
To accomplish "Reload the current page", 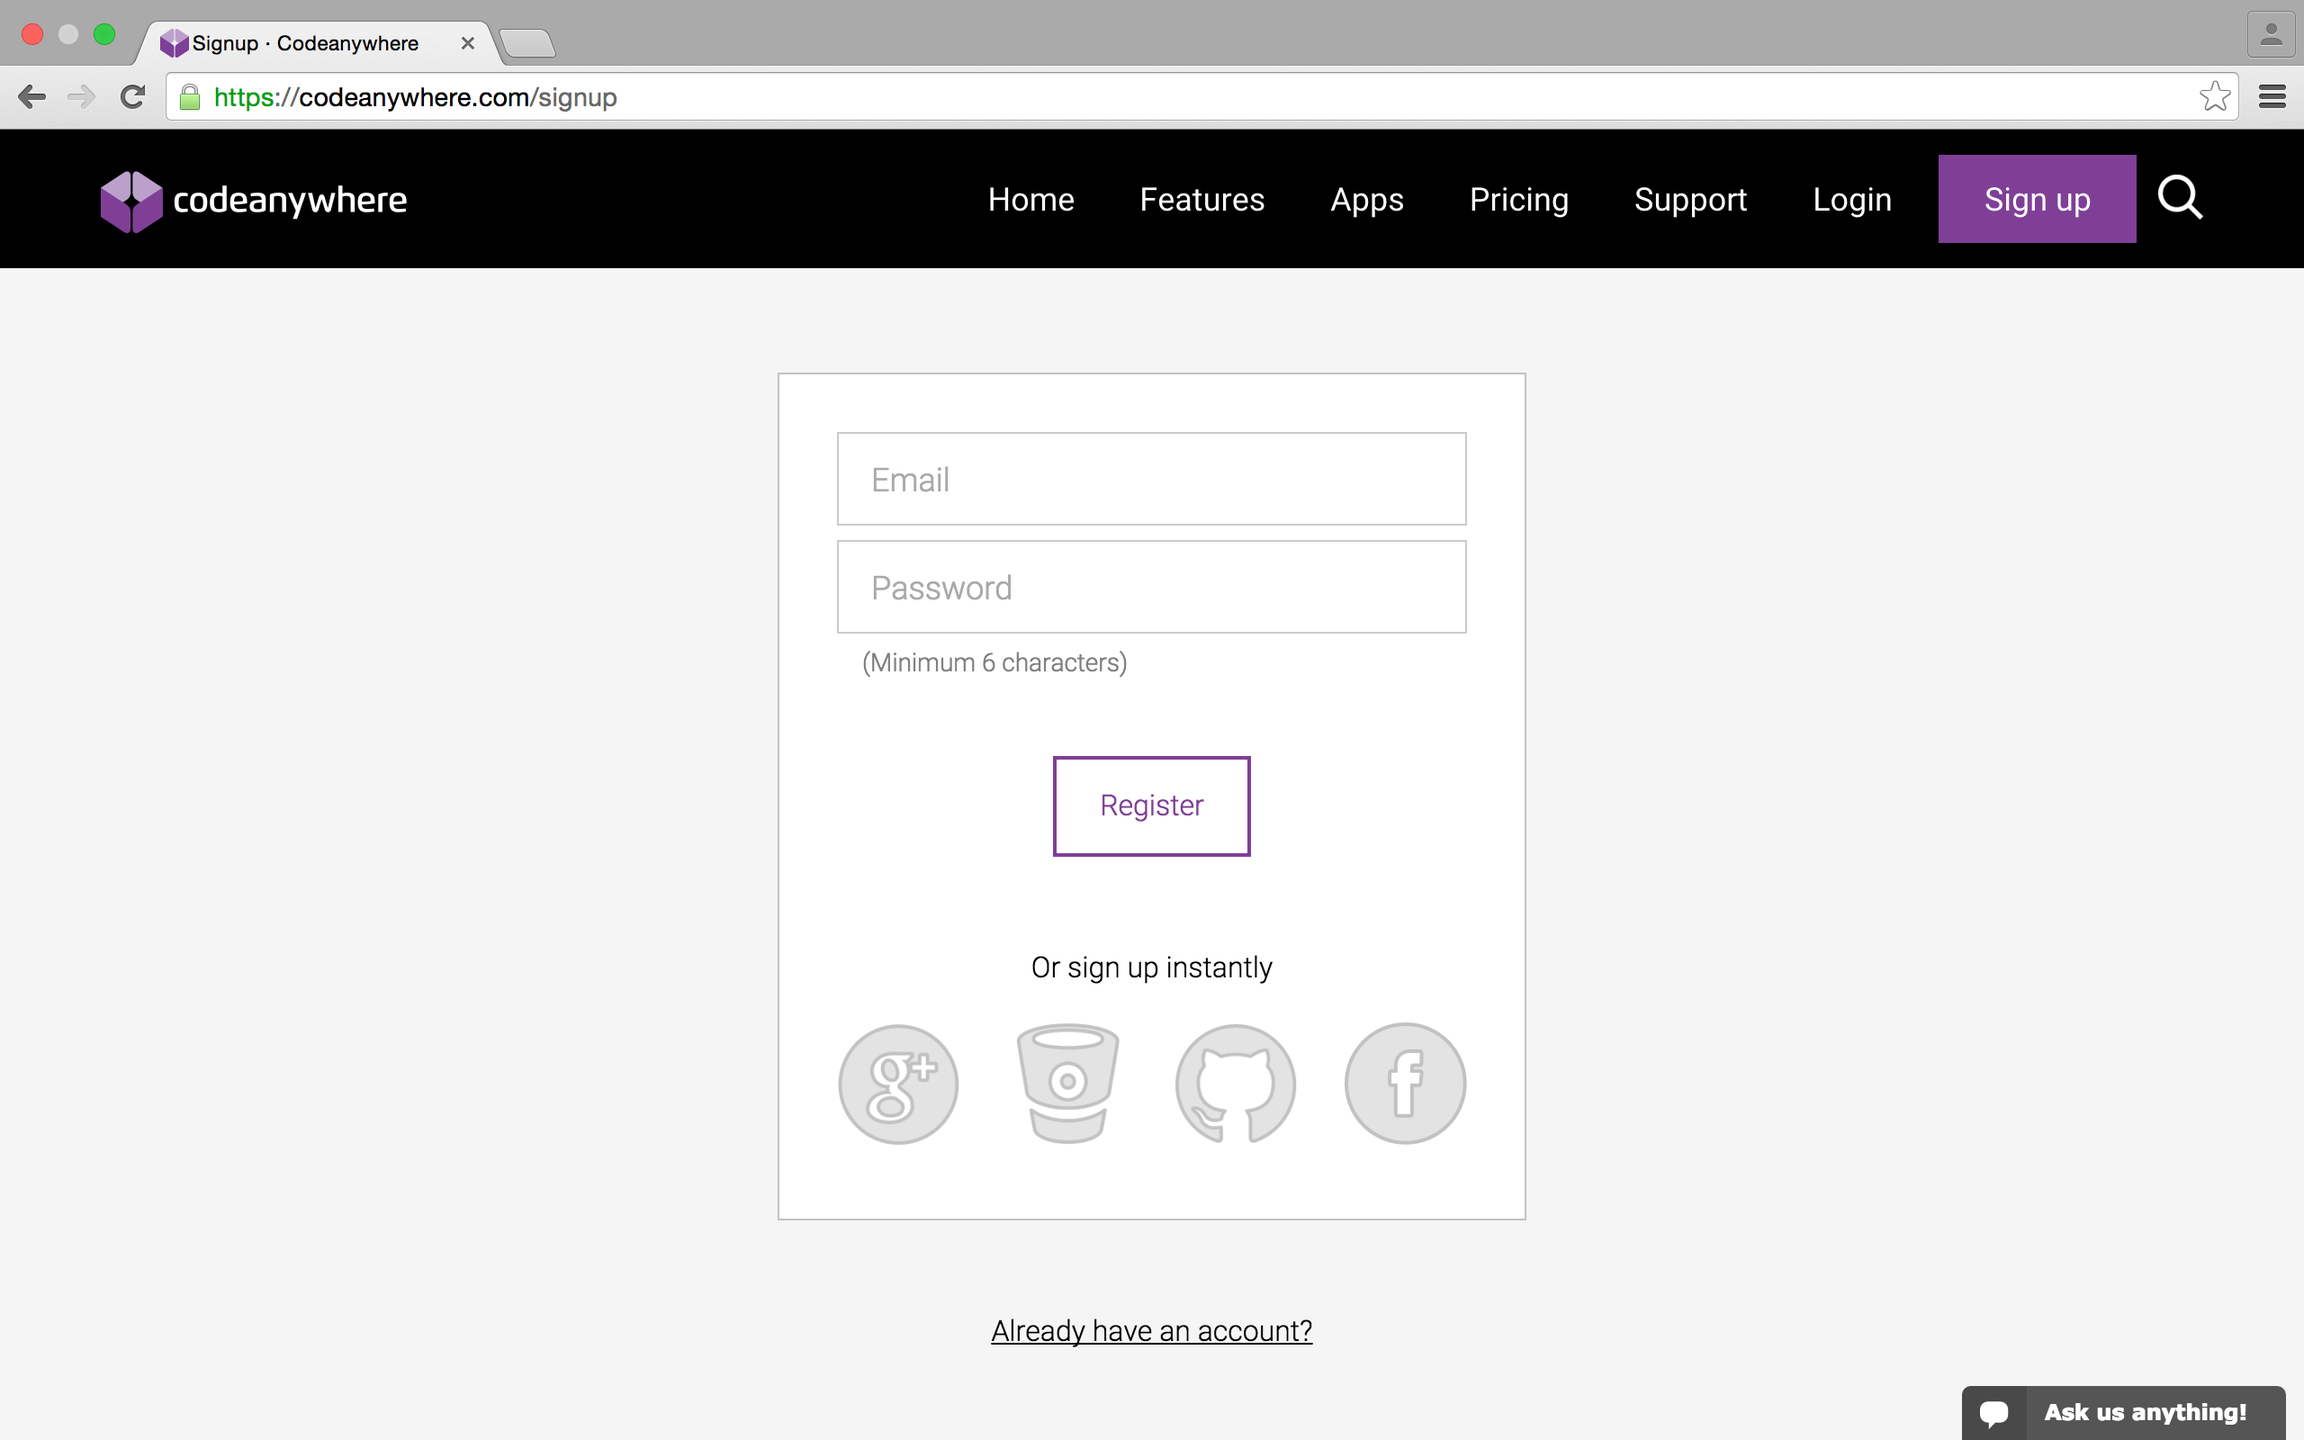I will [132, 97].
